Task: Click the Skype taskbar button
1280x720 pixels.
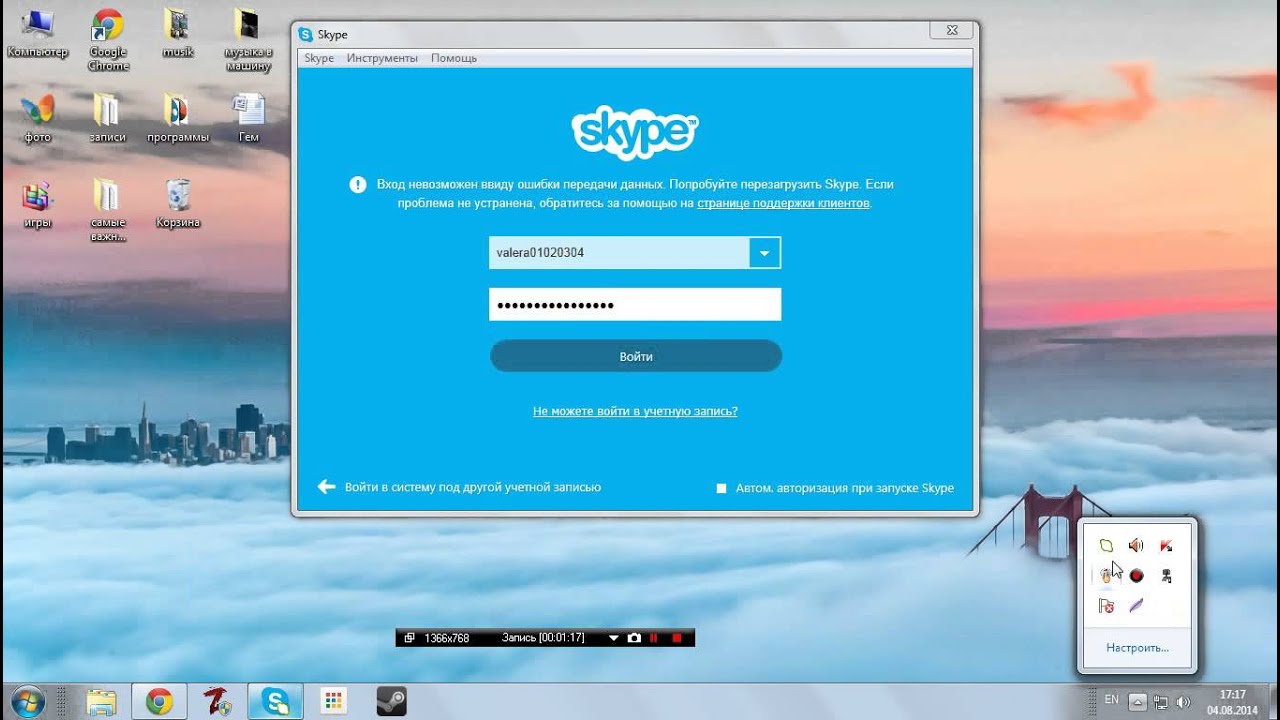Action: tap(275, 702)
